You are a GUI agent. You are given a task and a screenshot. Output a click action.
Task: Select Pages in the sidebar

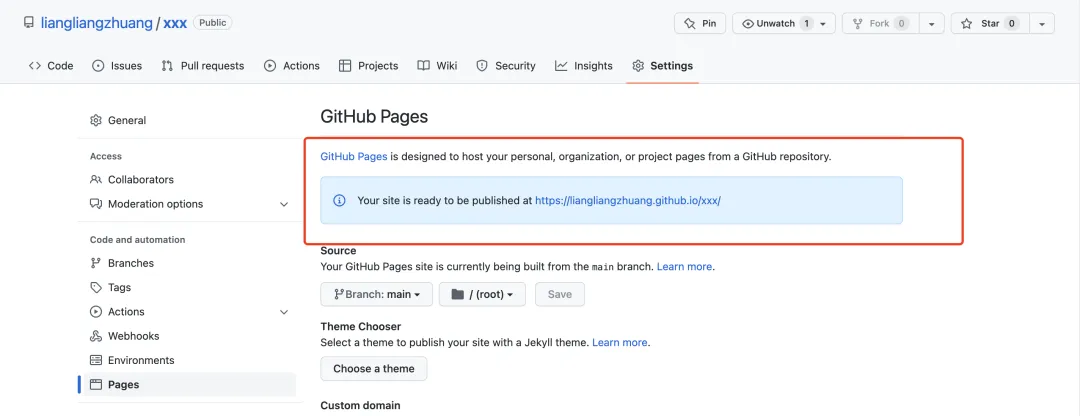click(187, 384)
